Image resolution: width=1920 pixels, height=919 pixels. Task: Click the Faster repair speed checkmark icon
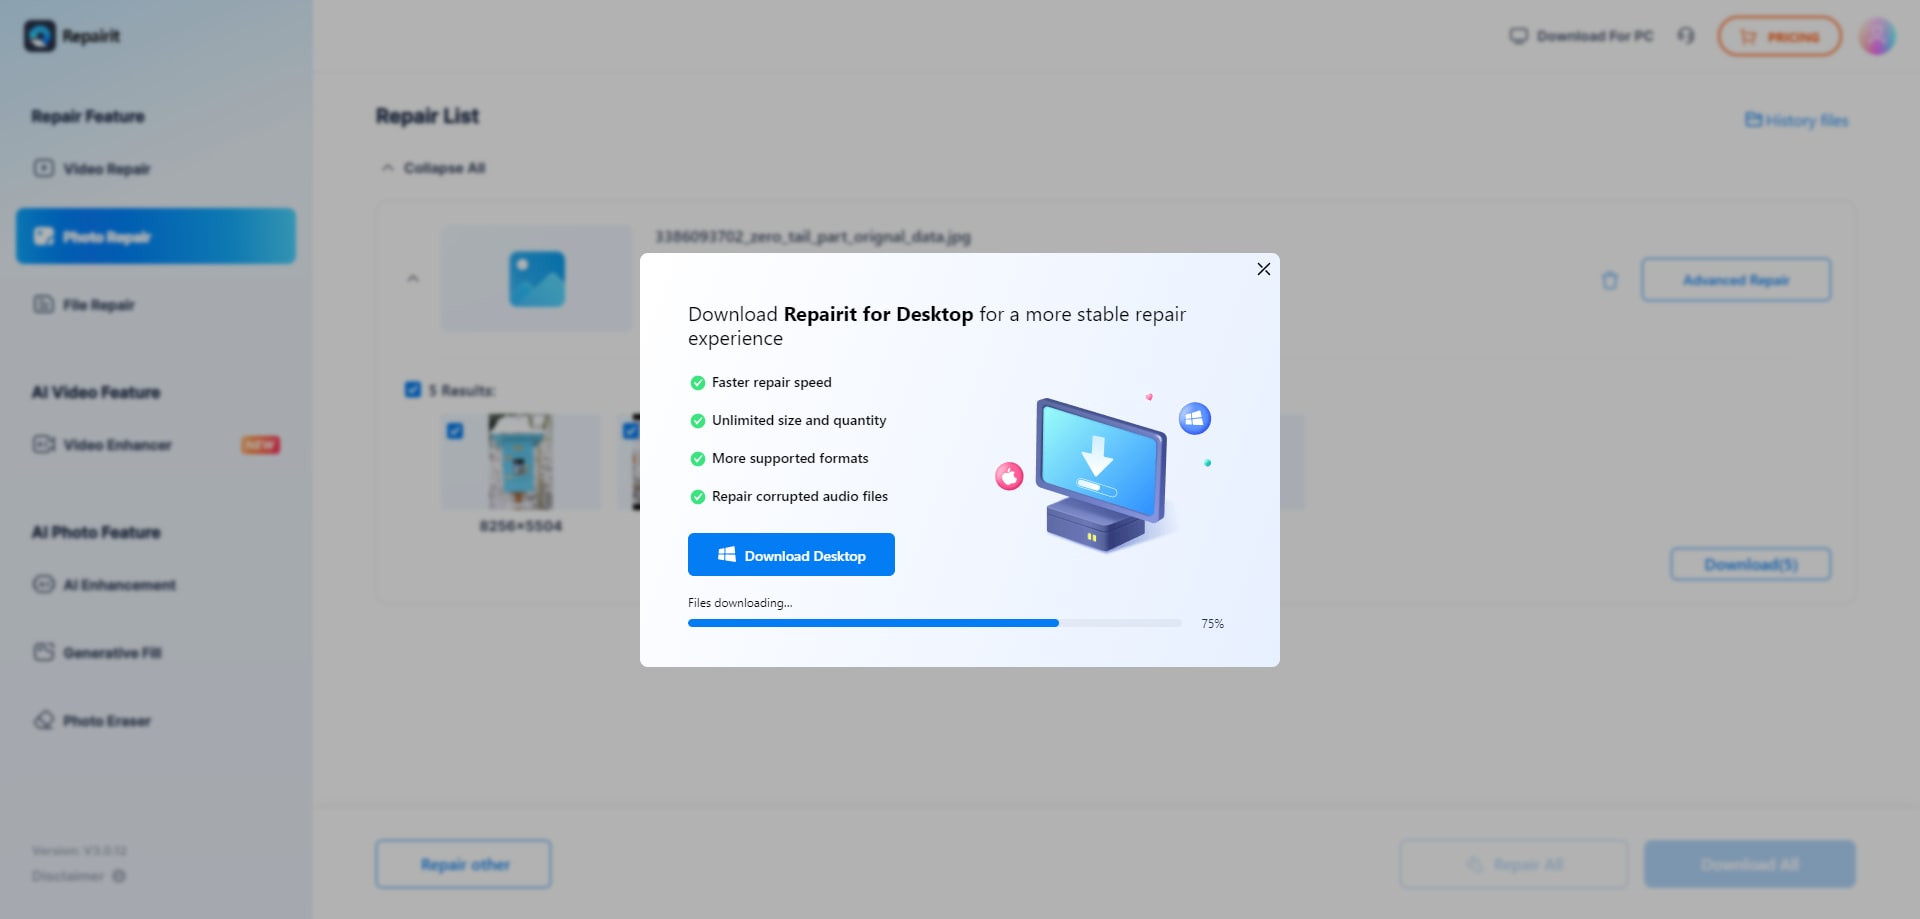pos(697,382)
